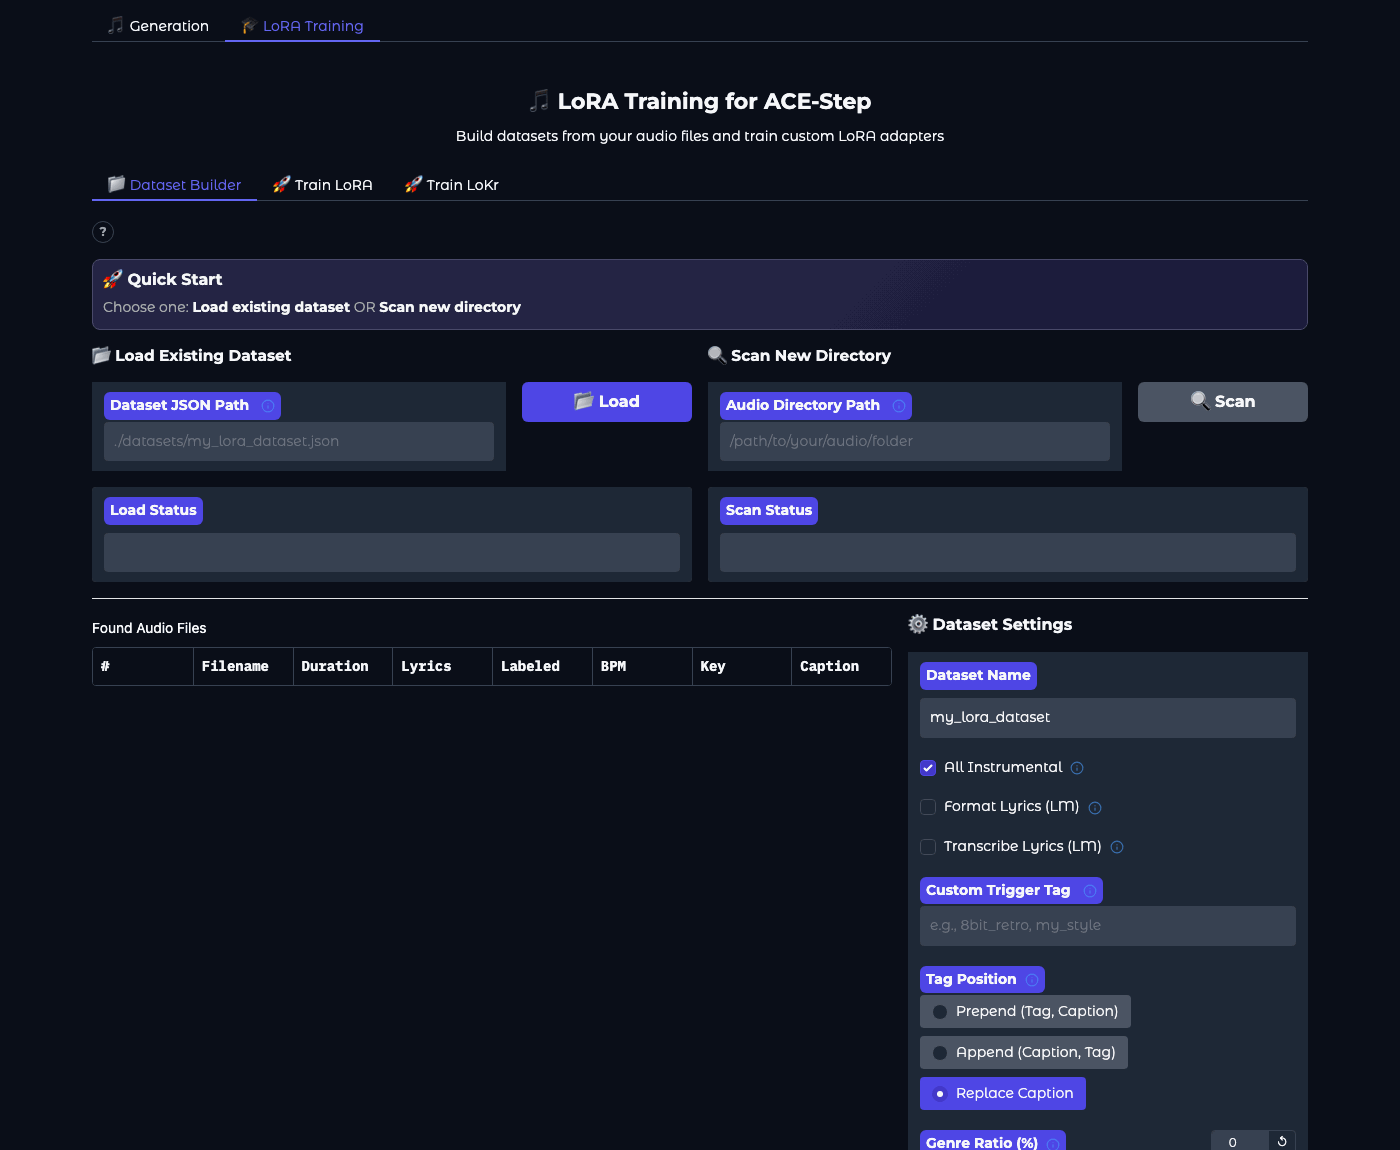Click info icon beside Genre Ratio (%)
The width and height of the screenshot is (1400, 1150).
[1053, 1143]
